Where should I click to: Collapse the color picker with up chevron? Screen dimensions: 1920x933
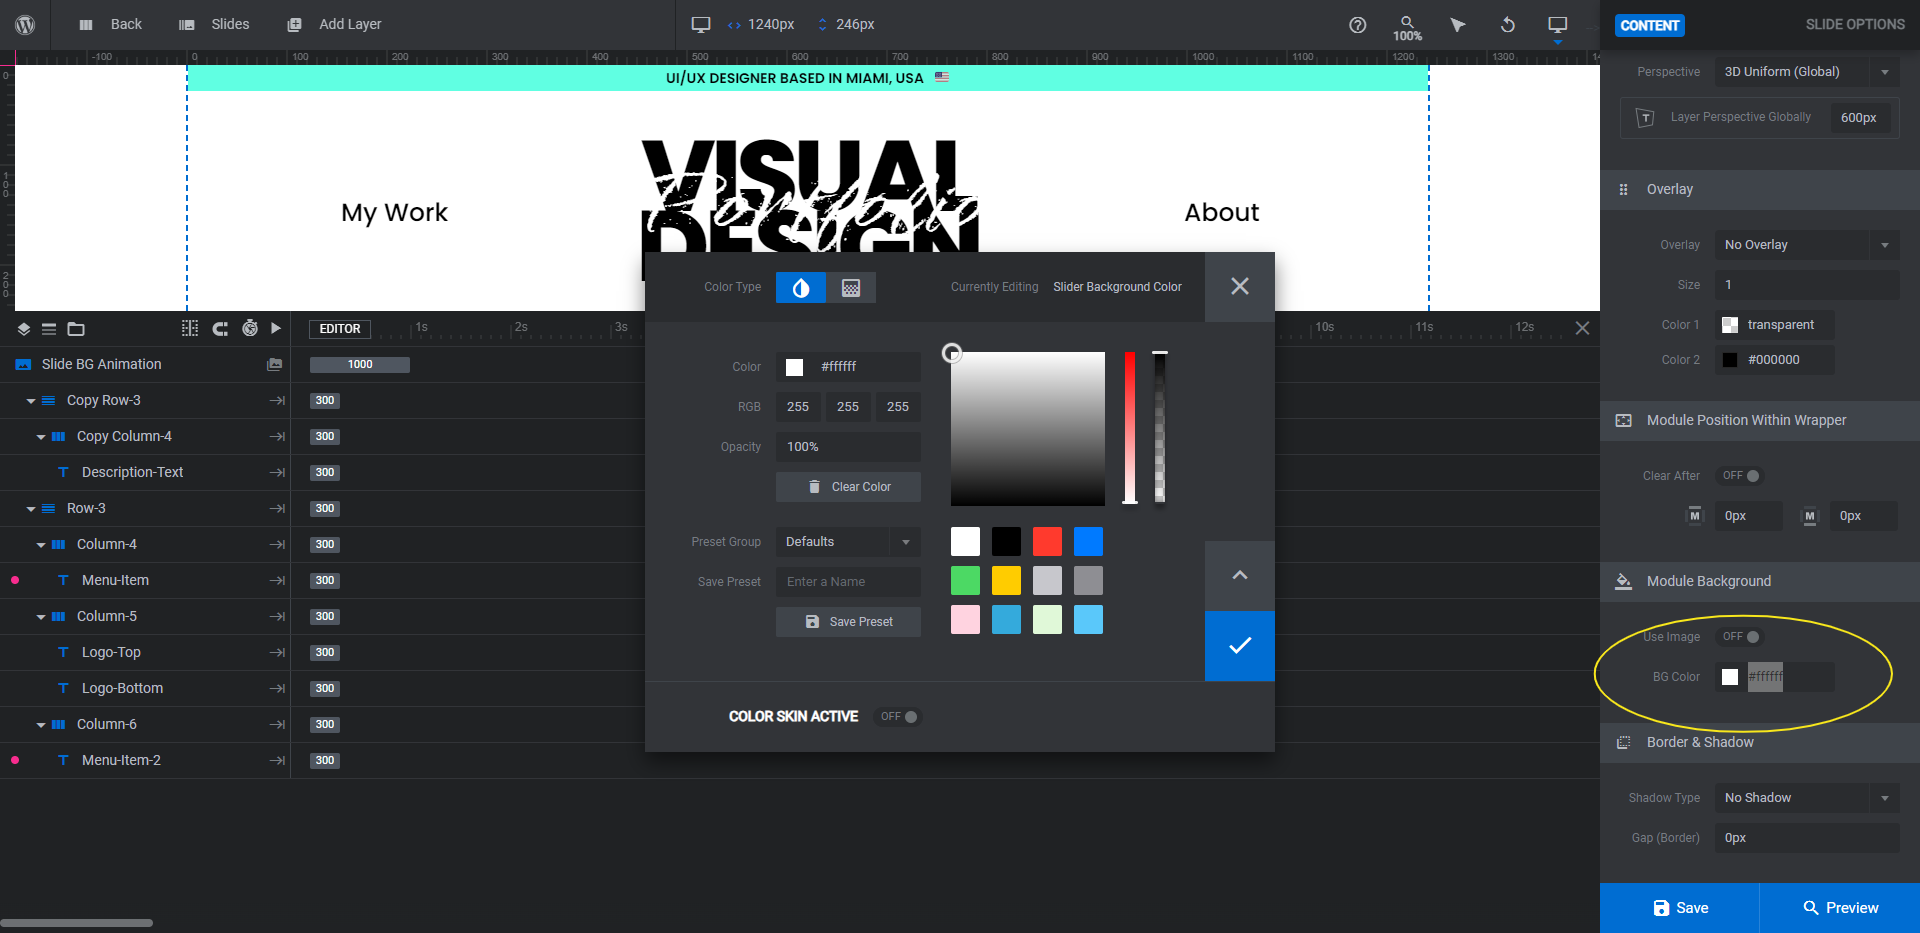click(x=1240, y=576)
